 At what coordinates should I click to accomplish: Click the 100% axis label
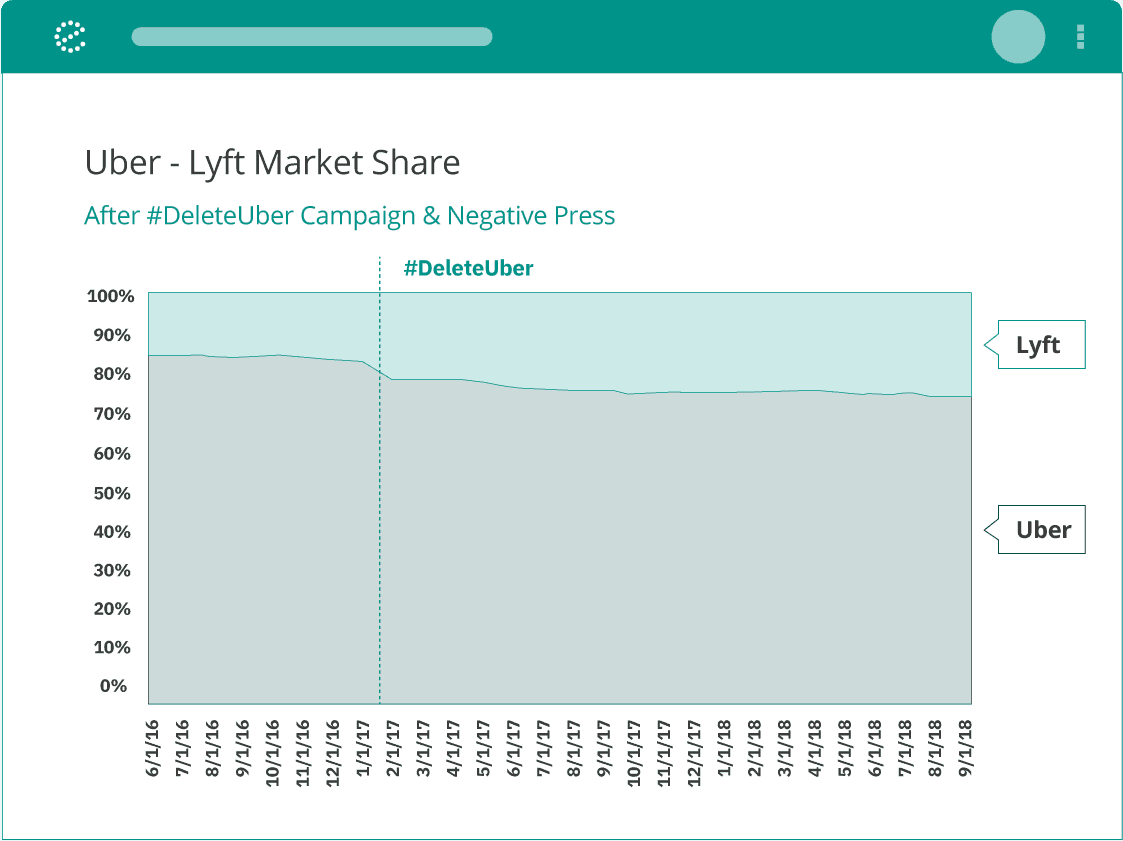click(x=110, y=296)
